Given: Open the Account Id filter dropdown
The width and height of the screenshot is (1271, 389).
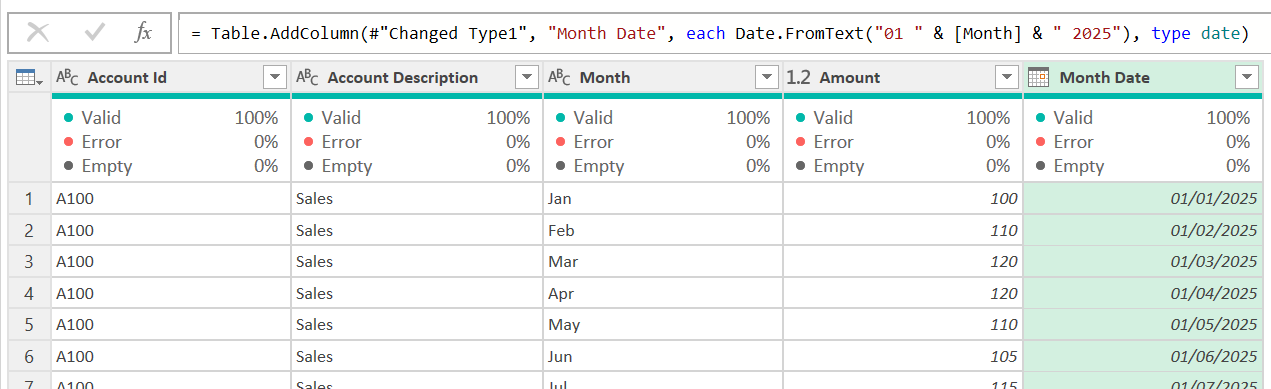Looking at the screenshot, I should click(275, 77).
